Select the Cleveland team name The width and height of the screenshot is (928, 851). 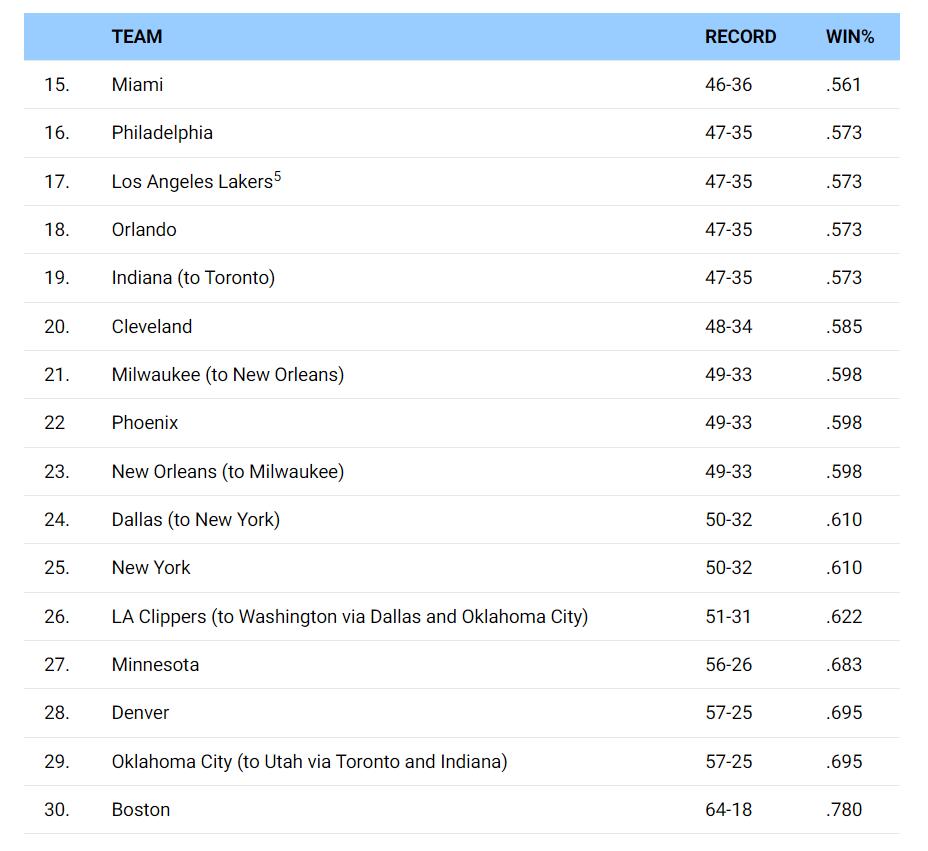[152, 327]
